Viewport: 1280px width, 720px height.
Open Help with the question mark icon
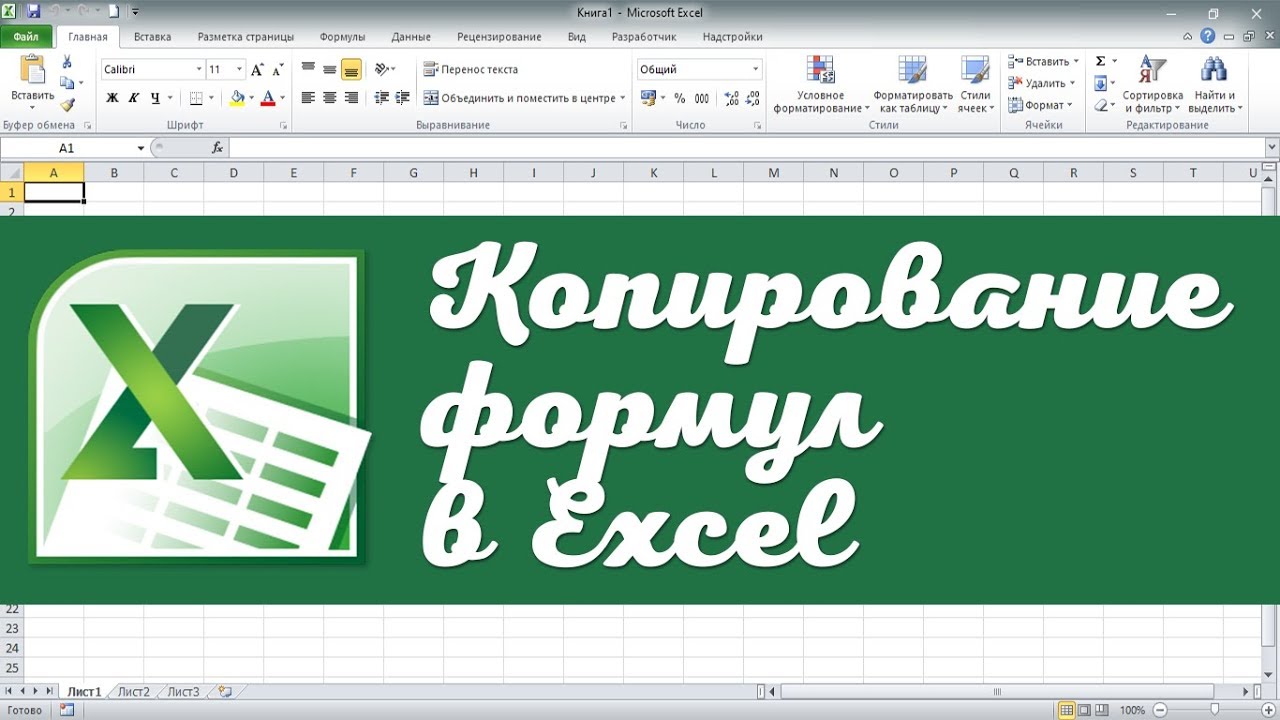coord(1208,36)
